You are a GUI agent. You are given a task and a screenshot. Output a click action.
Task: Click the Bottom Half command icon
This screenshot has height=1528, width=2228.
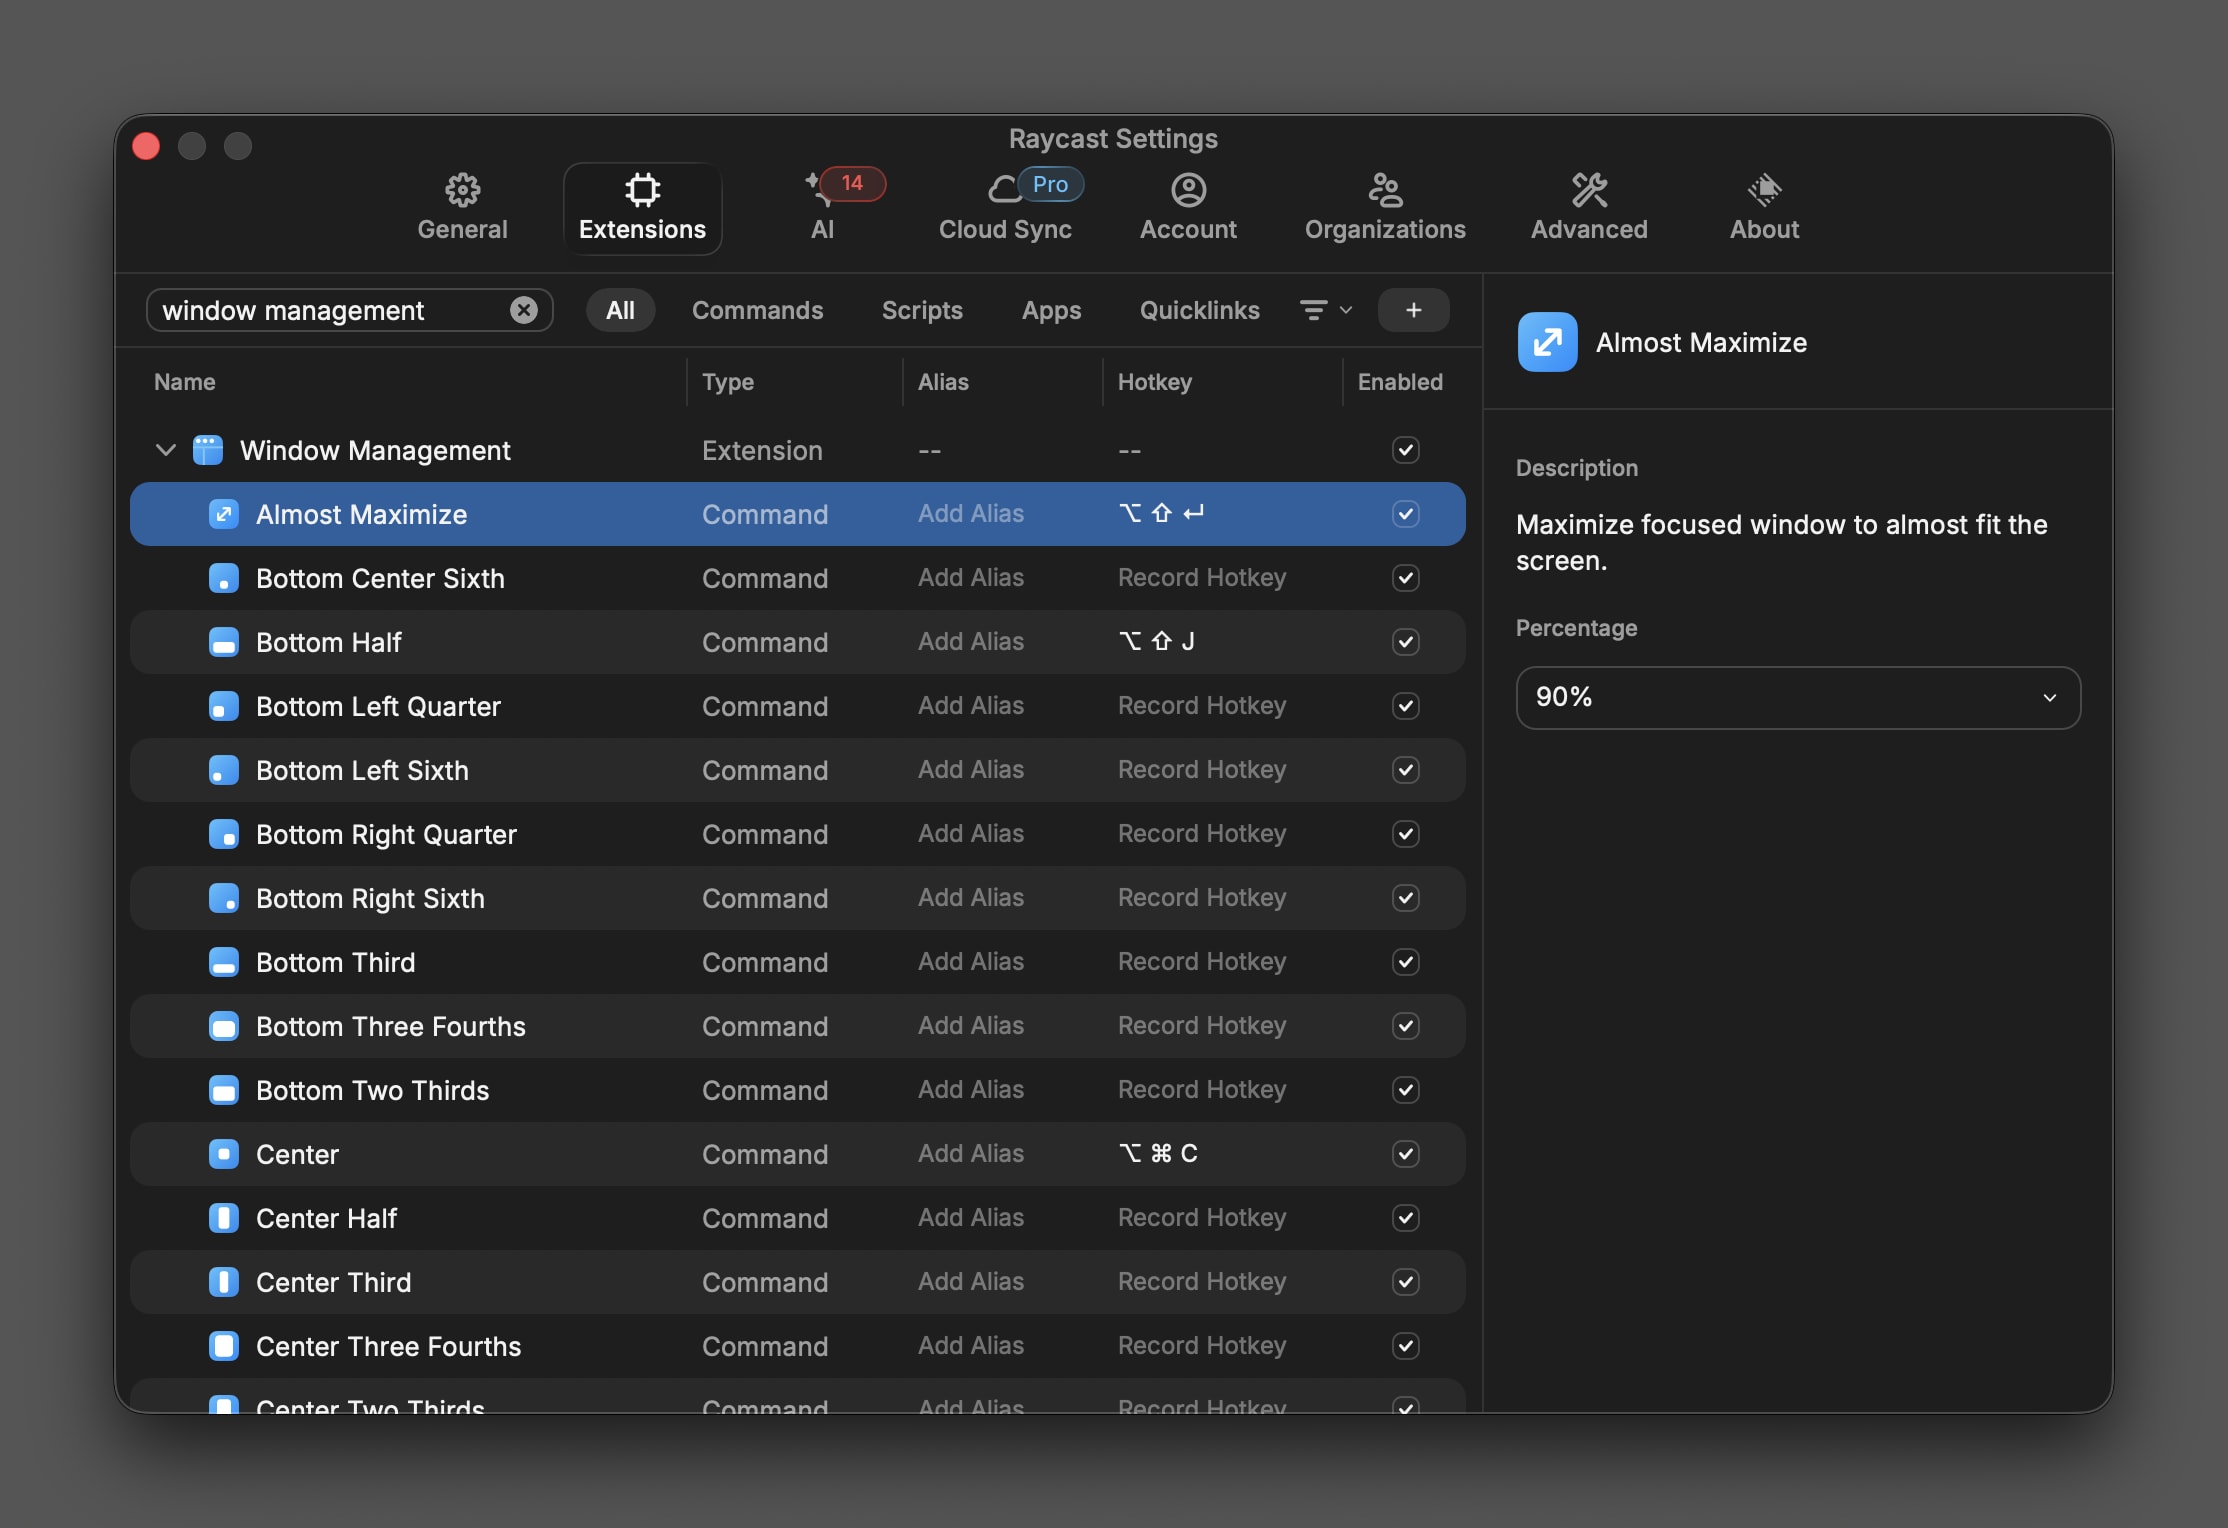223,642
